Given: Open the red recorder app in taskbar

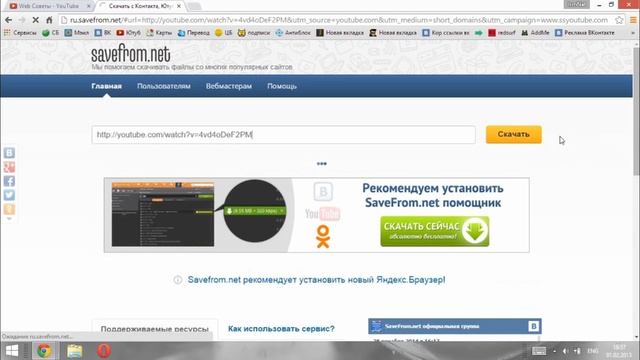Looking at the screenshot, I should [104, 351].
